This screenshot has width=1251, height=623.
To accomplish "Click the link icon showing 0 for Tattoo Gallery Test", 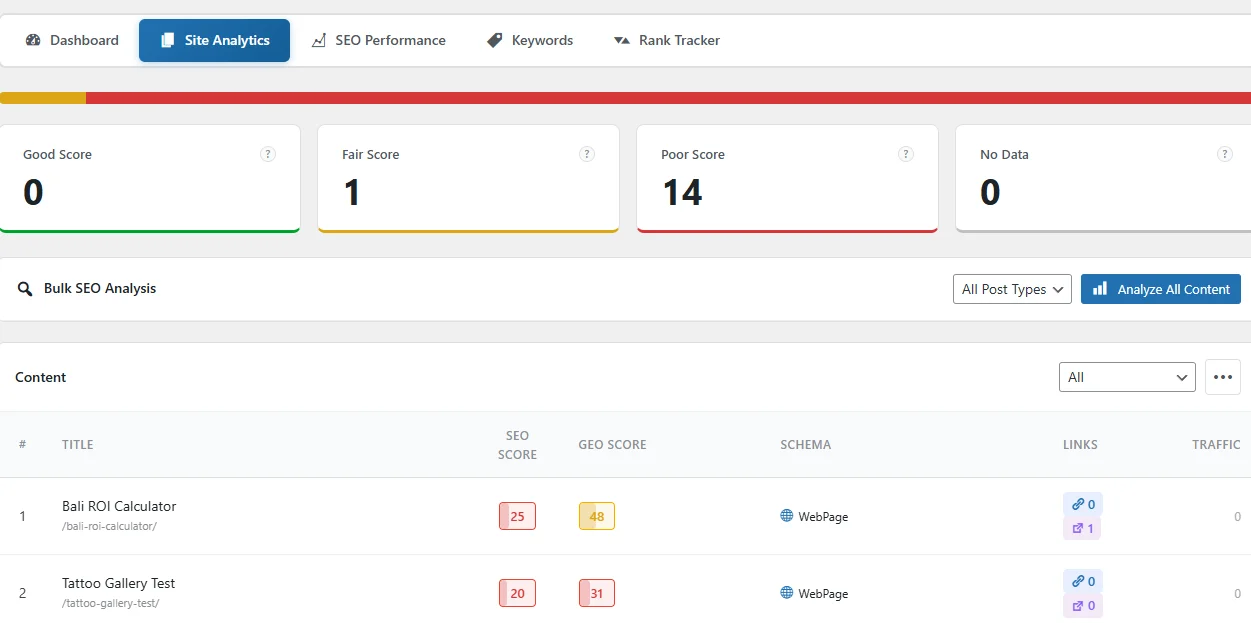I will 1077,581.
